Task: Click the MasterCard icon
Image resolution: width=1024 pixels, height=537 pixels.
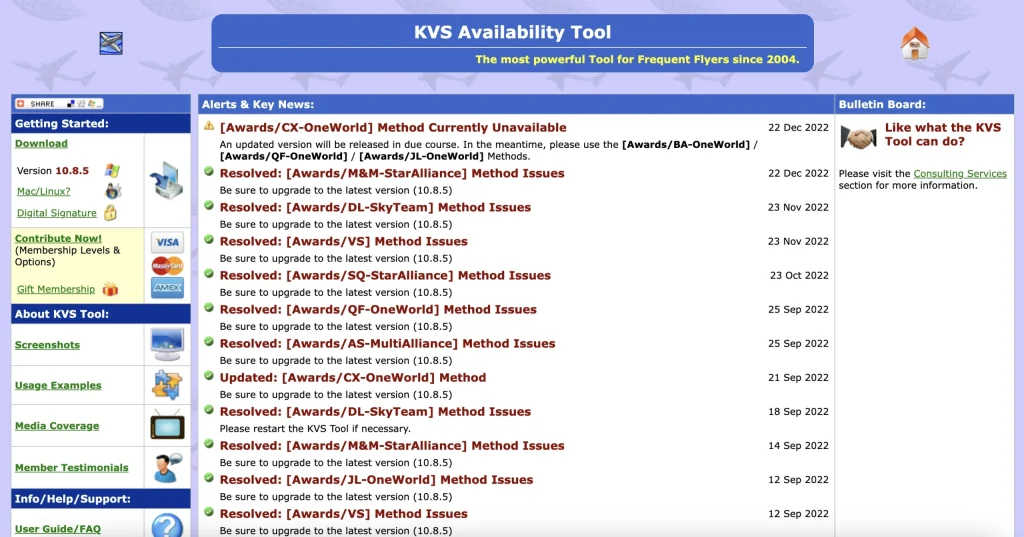Action: pyautogui.click(x=167, y=265)
